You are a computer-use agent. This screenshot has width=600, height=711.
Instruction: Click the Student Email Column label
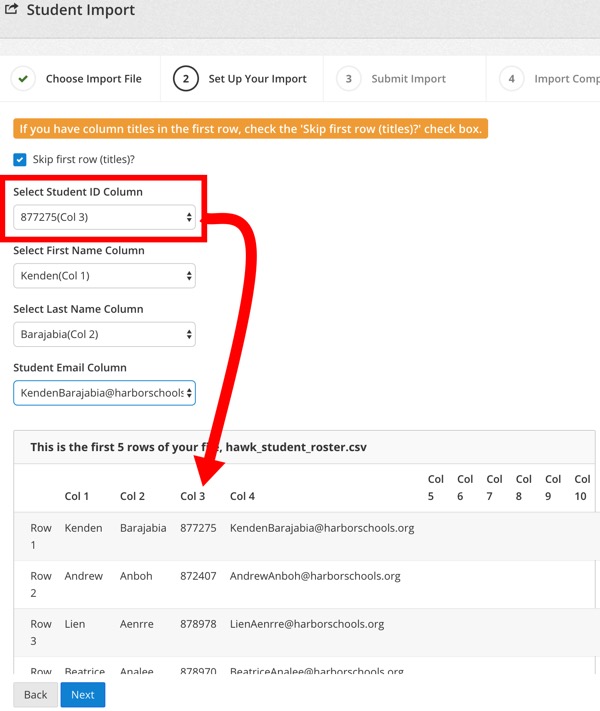70,367
